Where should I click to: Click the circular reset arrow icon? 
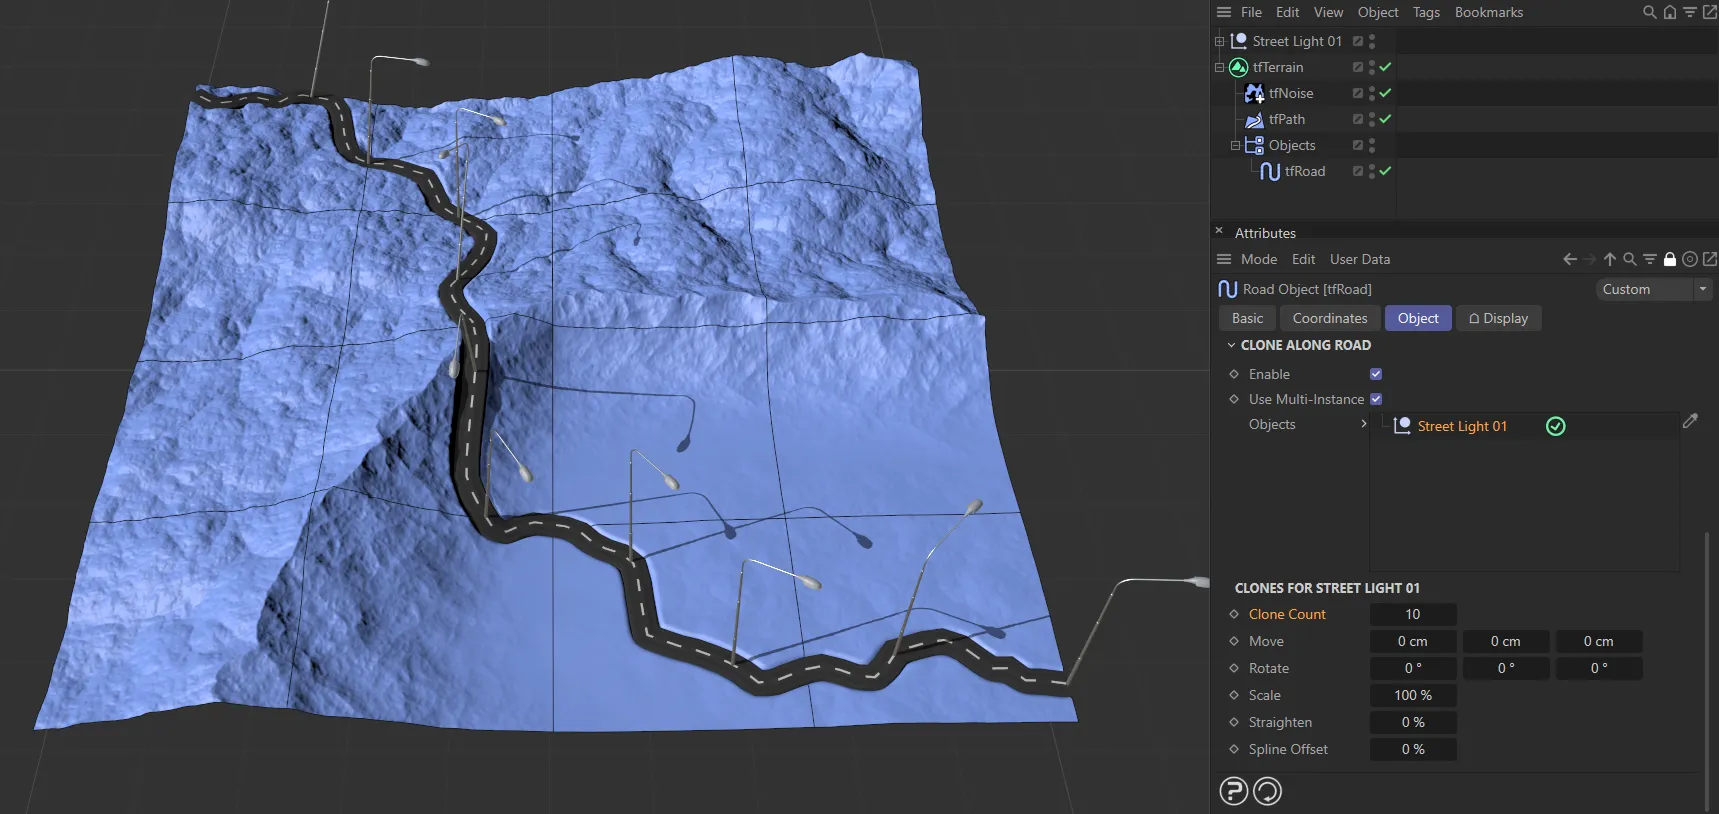click(1267, 791)
